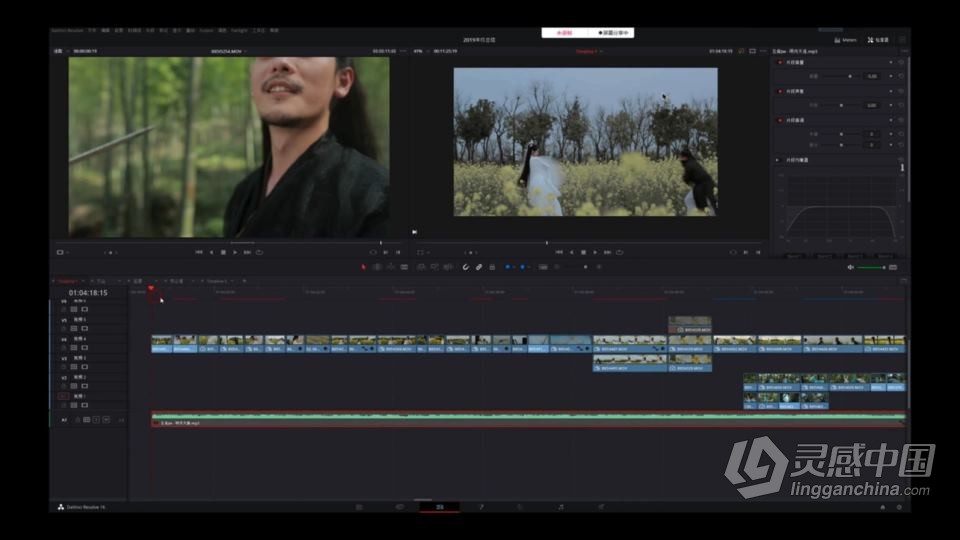Open source viewer options three-dot menu
The image size is (960, 540).
pos(403,51)
